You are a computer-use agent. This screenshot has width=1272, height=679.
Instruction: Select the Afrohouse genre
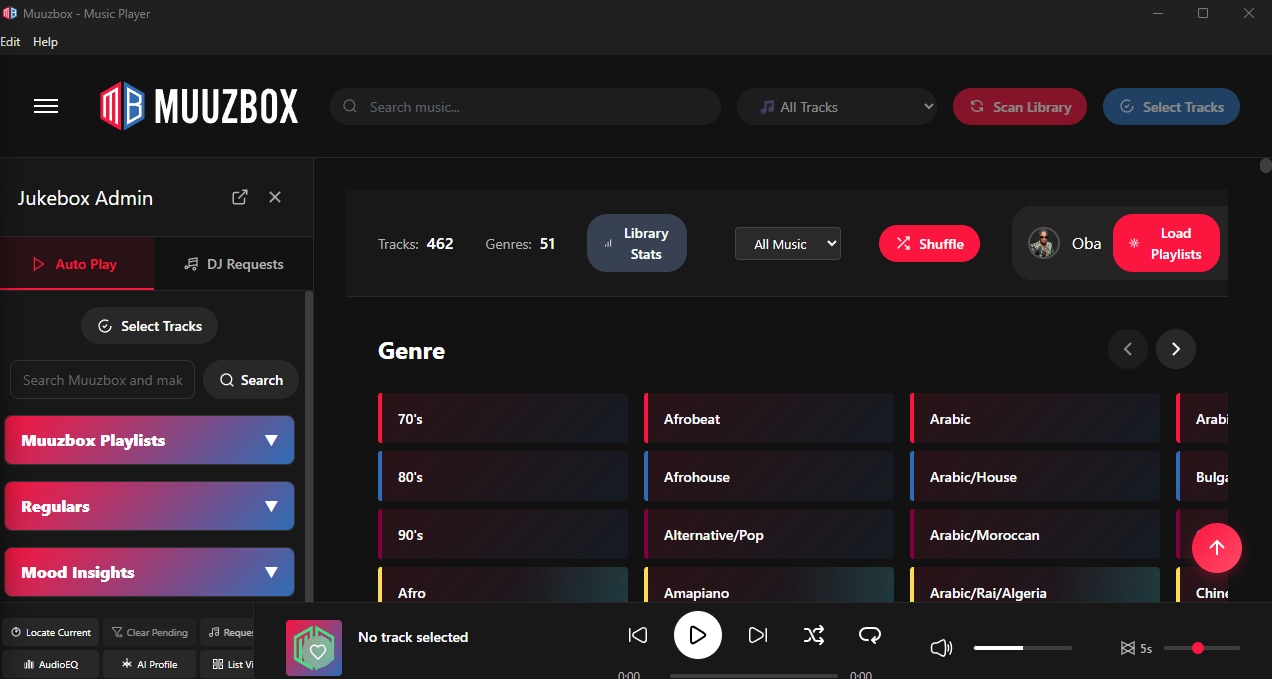[769, 477]
